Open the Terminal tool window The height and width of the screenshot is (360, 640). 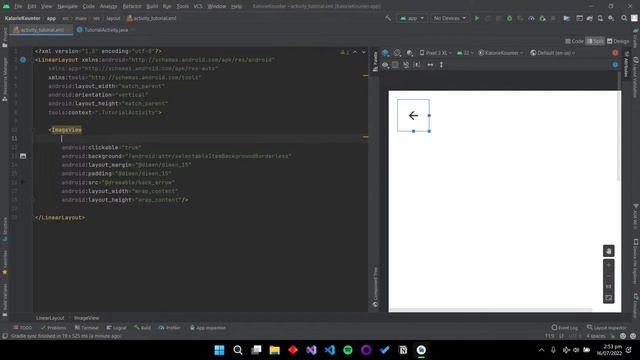pyautogui.click(x=87, y=328)
